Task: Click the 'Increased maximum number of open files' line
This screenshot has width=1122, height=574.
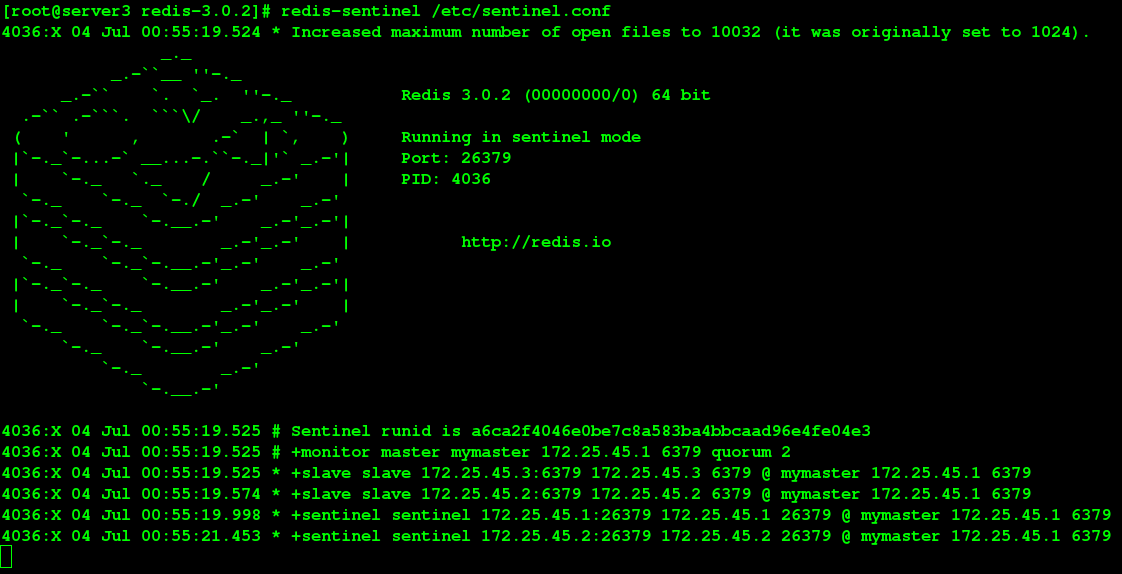Action: 545,32
